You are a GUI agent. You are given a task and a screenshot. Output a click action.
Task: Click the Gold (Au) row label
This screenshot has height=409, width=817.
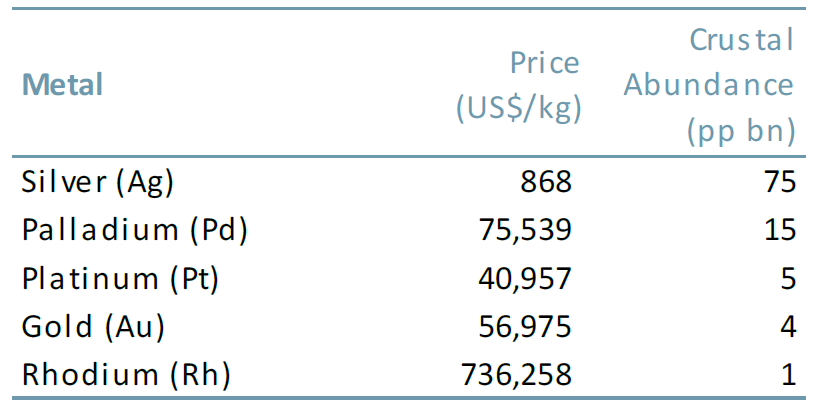coord(93,326)
